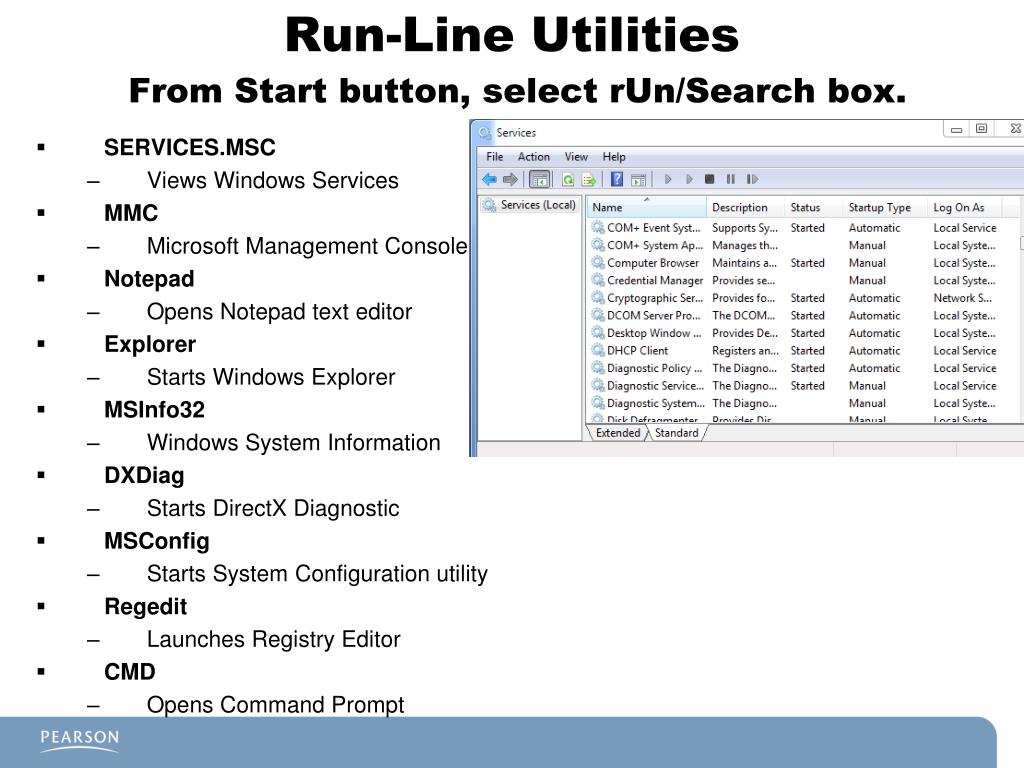
Task: Click the green Refresh icon in Services toolbar
Action: 568,179
